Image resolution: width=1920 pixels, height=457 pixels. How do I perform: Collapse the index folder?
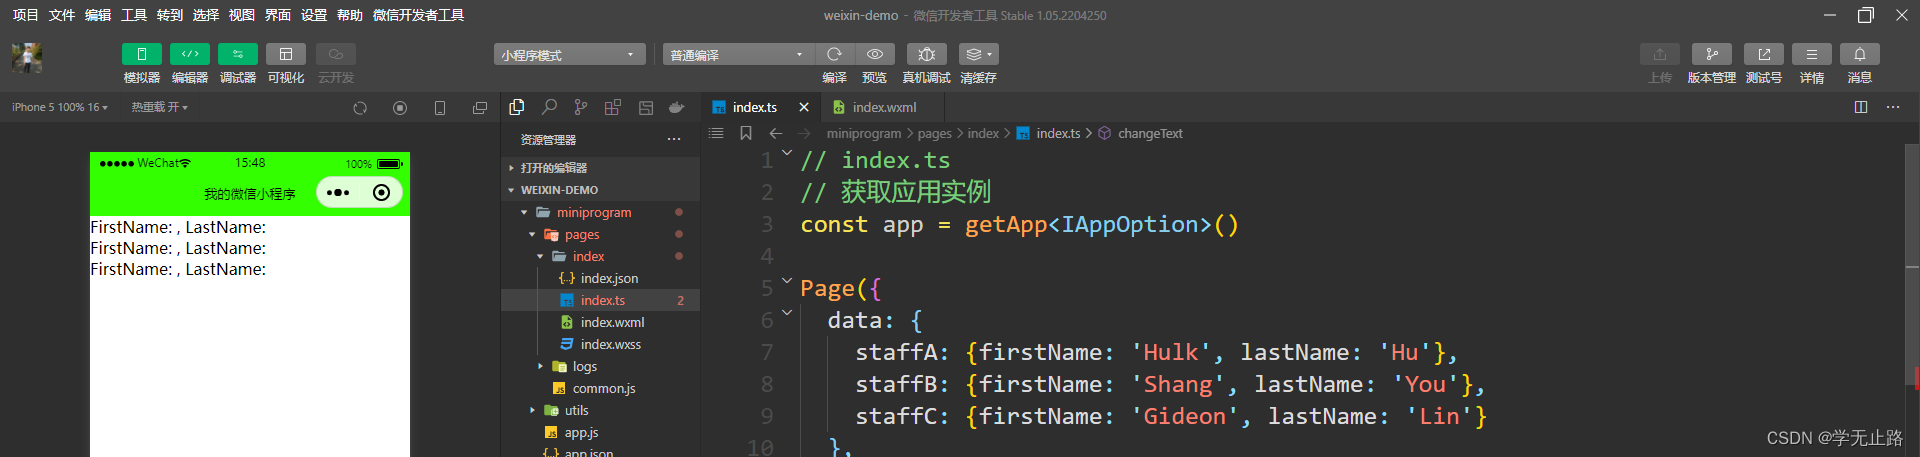click(600, 256)
